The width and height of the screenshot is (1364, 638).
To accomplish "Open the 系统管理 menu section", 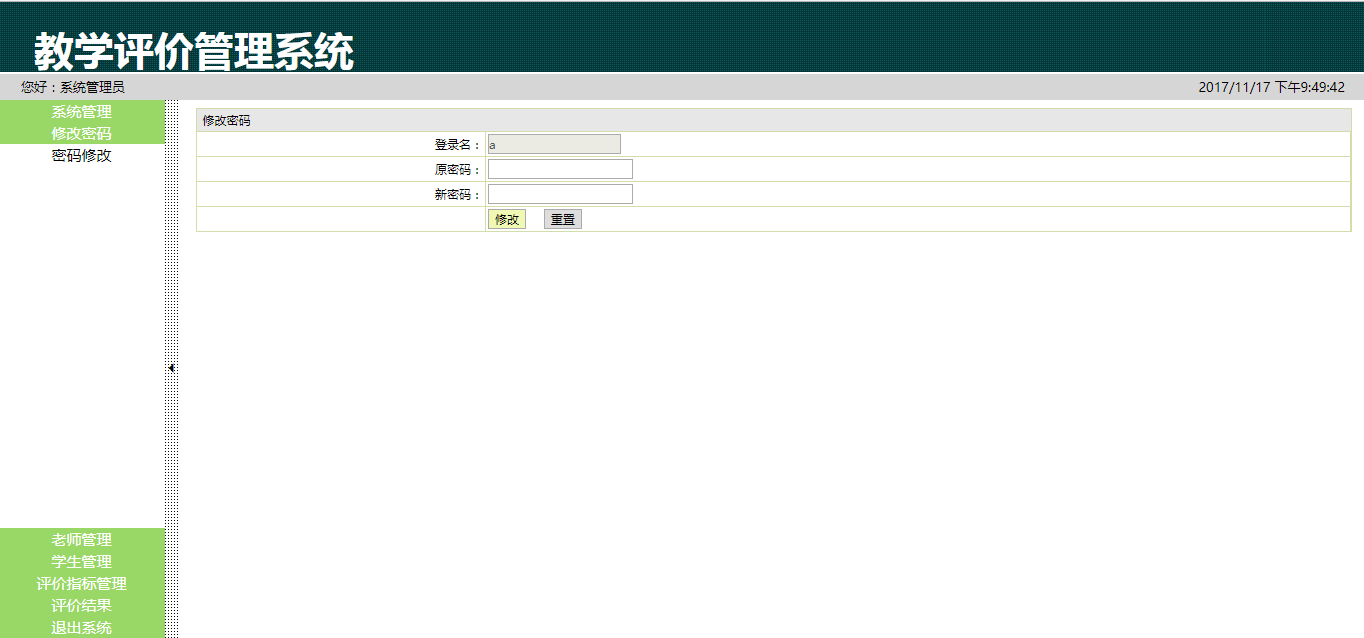I will click(82, 111).
